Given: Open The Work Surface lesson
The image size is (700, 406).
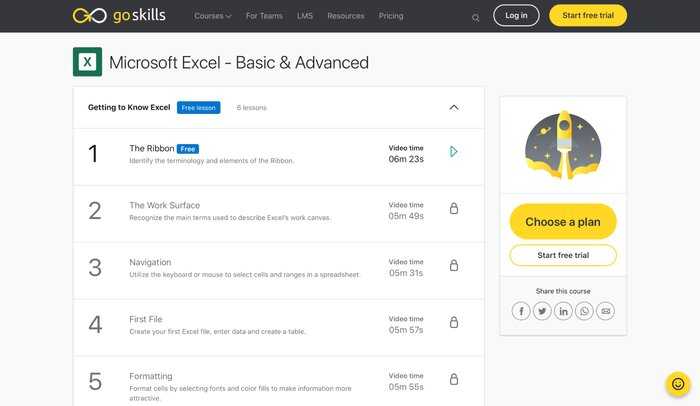Looking at the screenshot, I should (165, 205).
